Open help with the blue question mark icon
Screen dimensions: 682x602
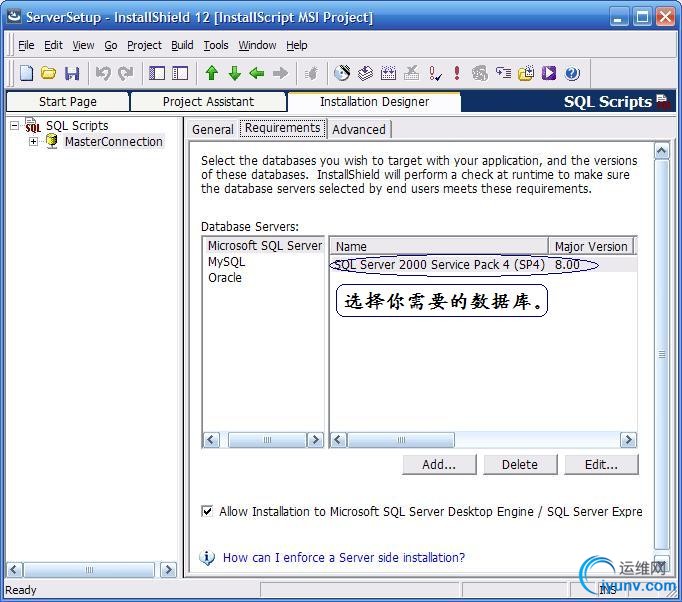(x=572, y=73)
